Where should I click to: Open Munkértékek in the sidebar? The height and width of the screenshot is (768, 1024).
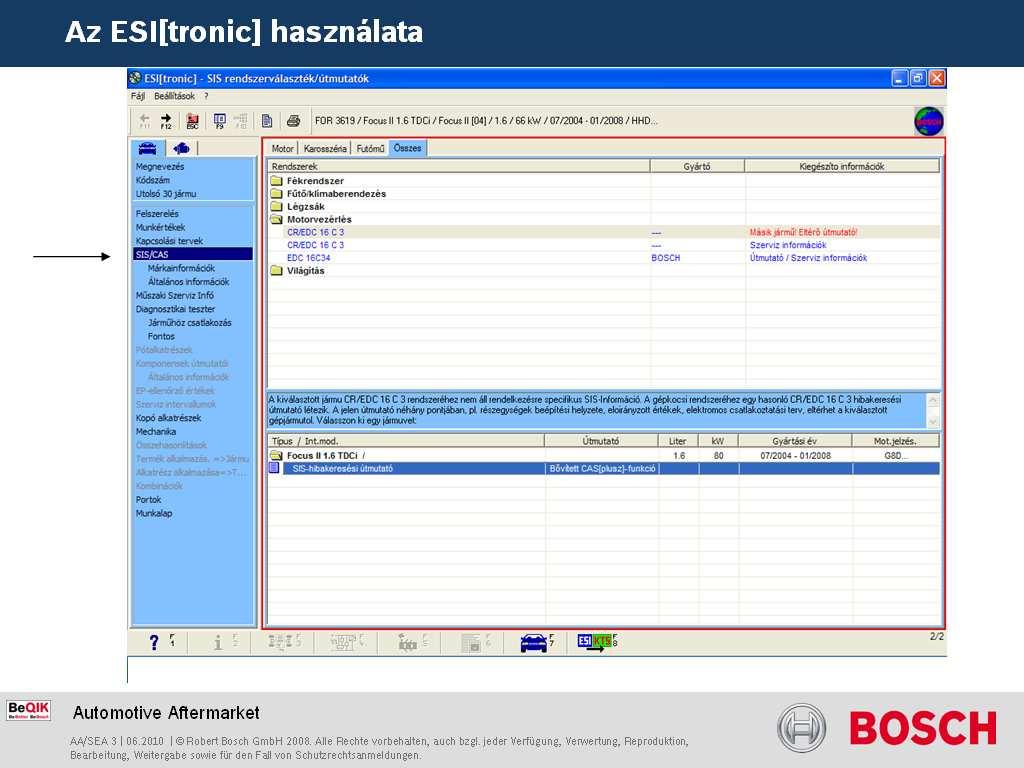pos(161,227)
